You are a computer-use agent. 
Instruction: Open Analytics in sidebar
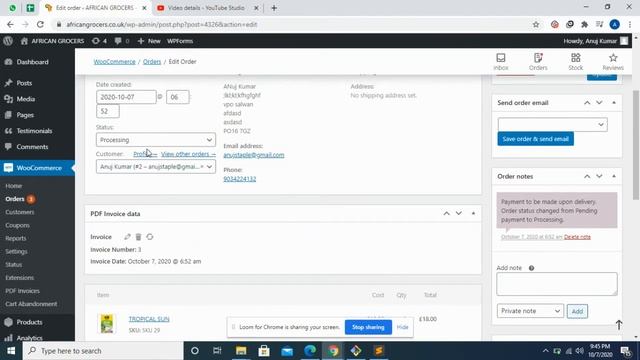click(x=29, y=338)
